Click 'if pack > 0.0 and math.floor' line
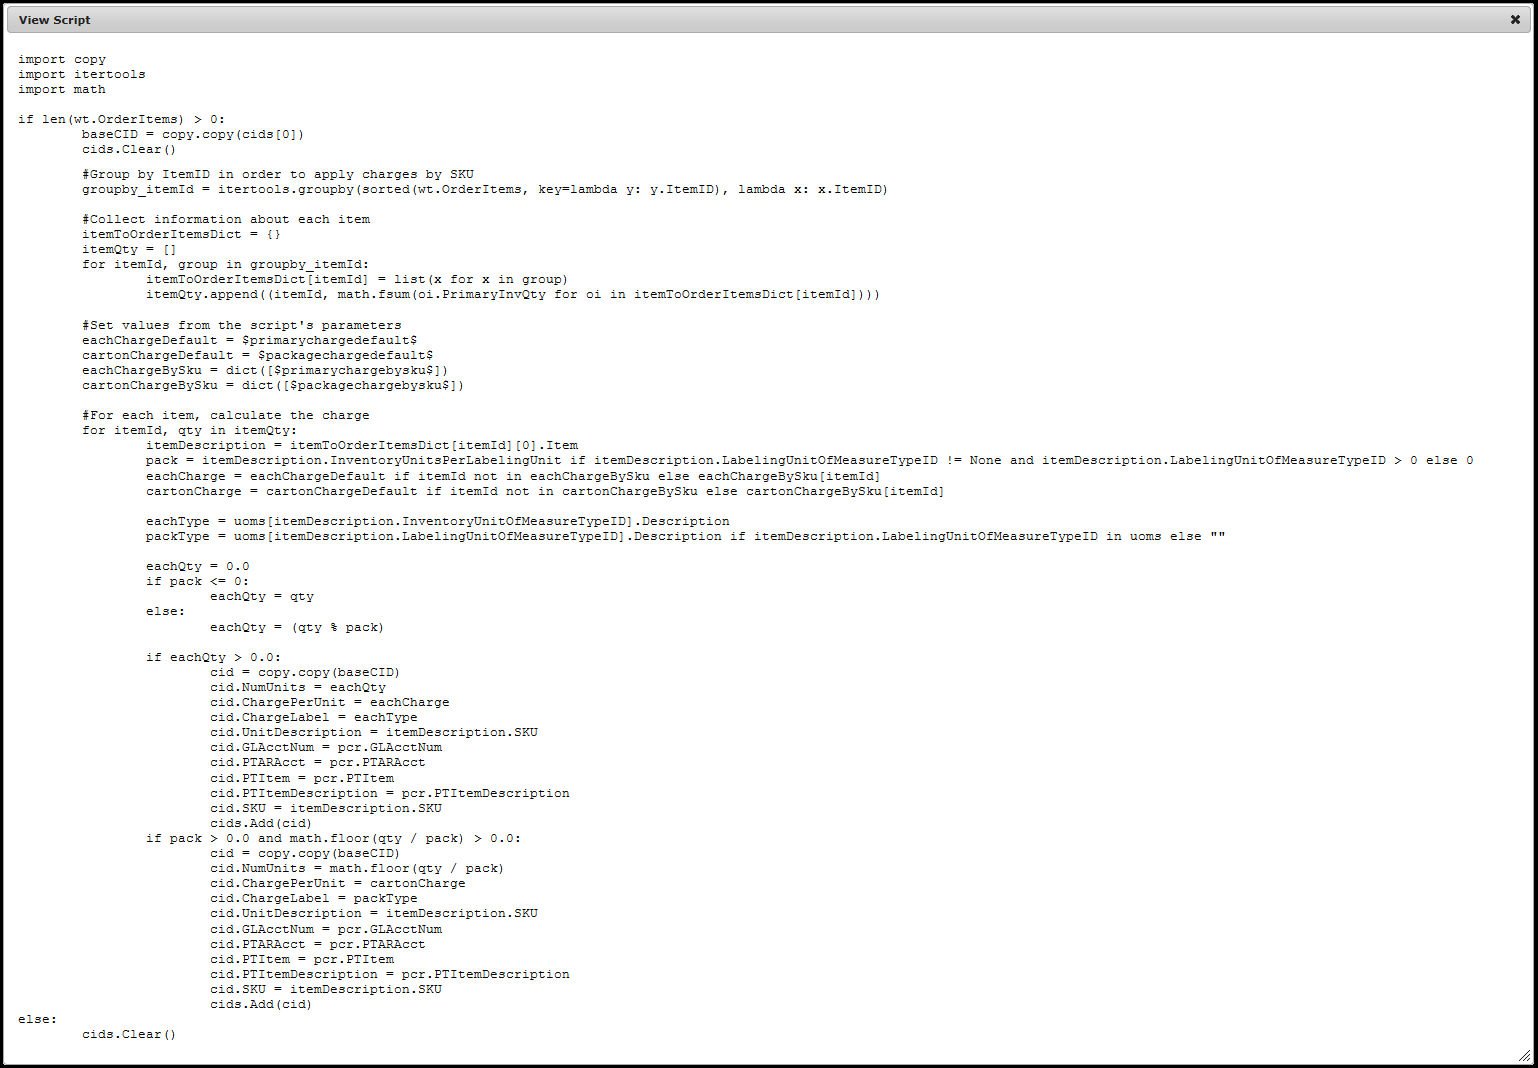Viewport: 1538px width, 1068px height. [334, 838]
